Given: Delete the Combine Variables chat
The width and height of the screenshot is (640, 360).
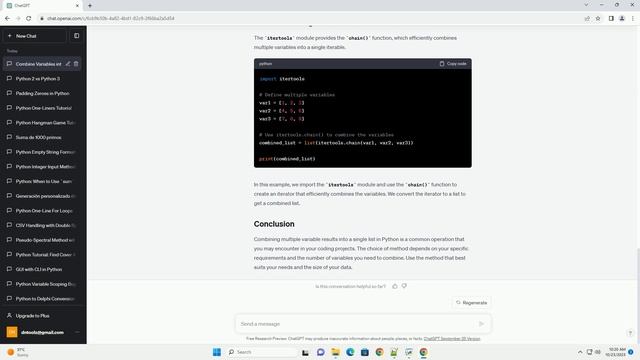Looking at the screenshot, I should tap(76, 64).
